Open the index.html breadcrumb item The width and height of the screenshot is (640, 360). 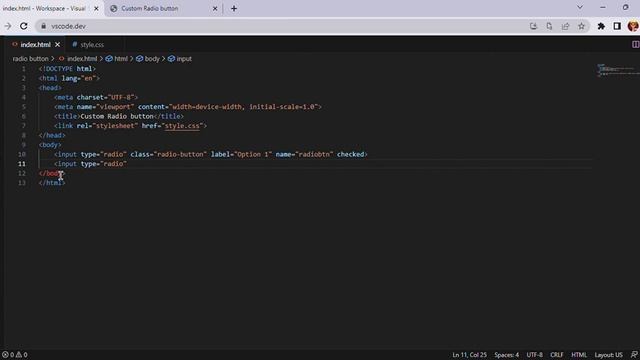78,59
